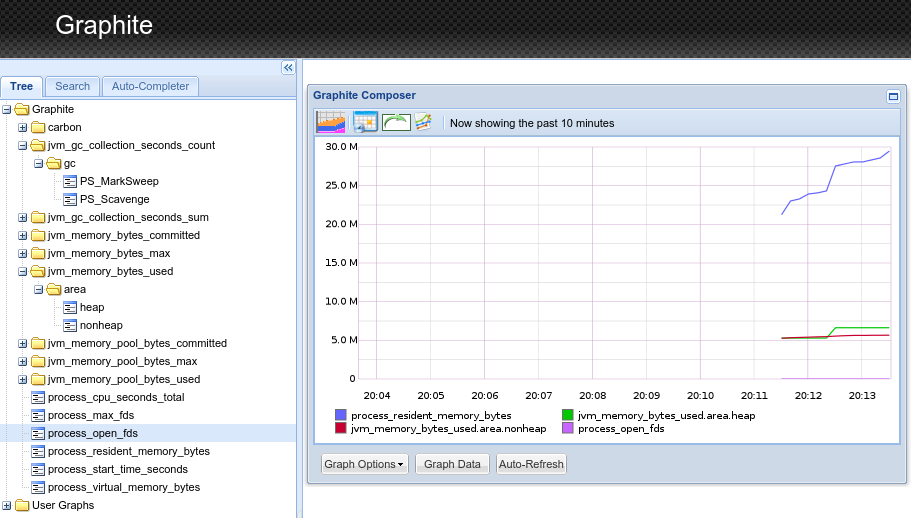Collapse the gc subfolder node
Screen dimensions: 911x518
38,163
